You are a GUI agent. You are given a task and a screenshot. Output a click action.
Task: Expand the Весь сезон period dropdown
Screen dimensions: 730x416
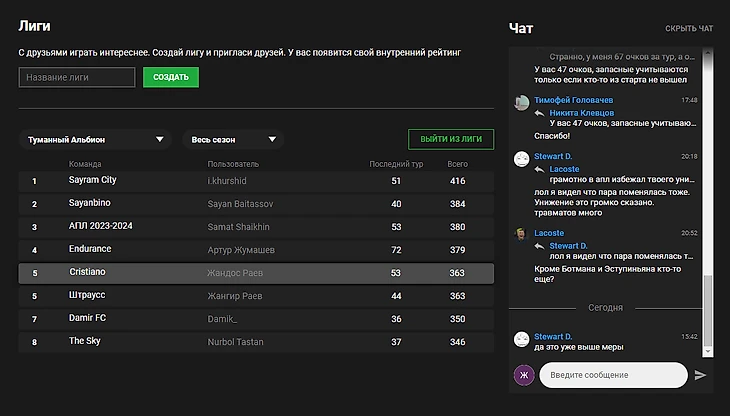(232, 140)
